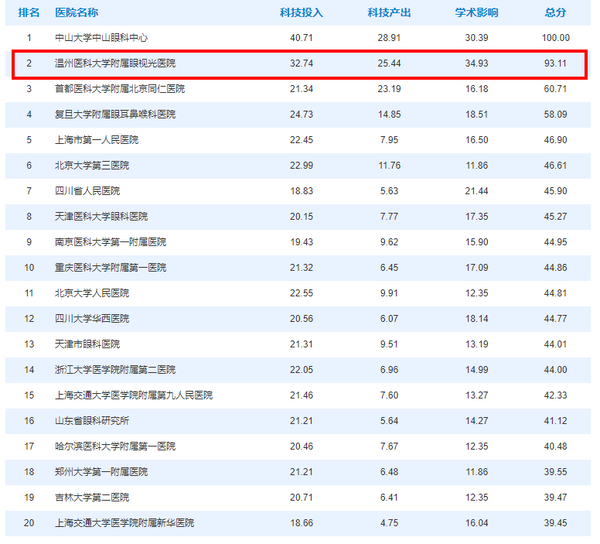The image size is (600, 544).
Task: Select the 34.93 学术影响 value
Action: tap(477, 63)
